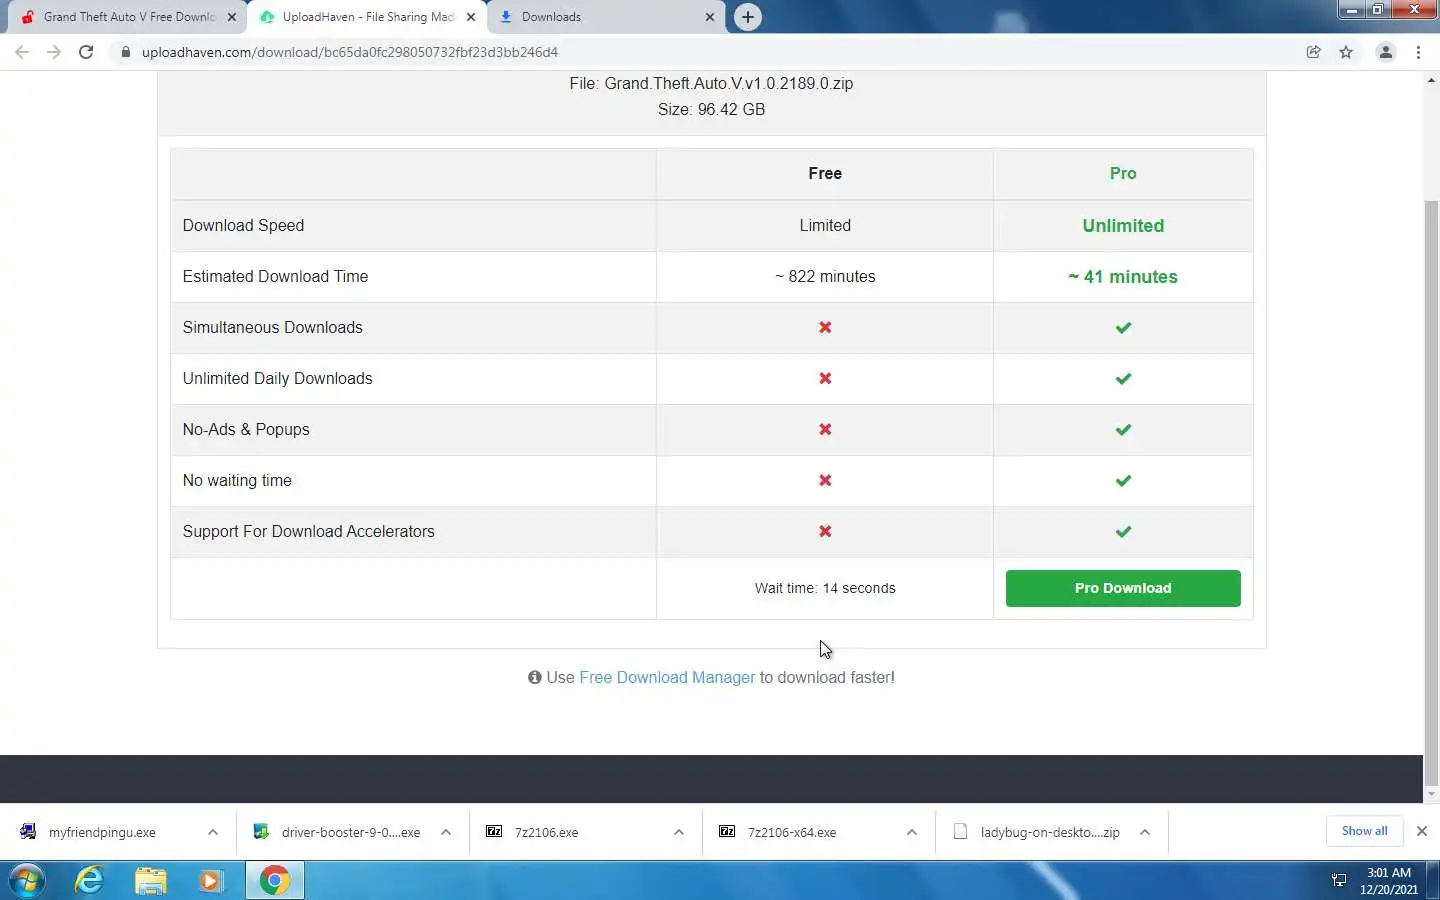Open Windows Explorer folder on taskbar
The image size is (1440, 900).
click(151, 881)
